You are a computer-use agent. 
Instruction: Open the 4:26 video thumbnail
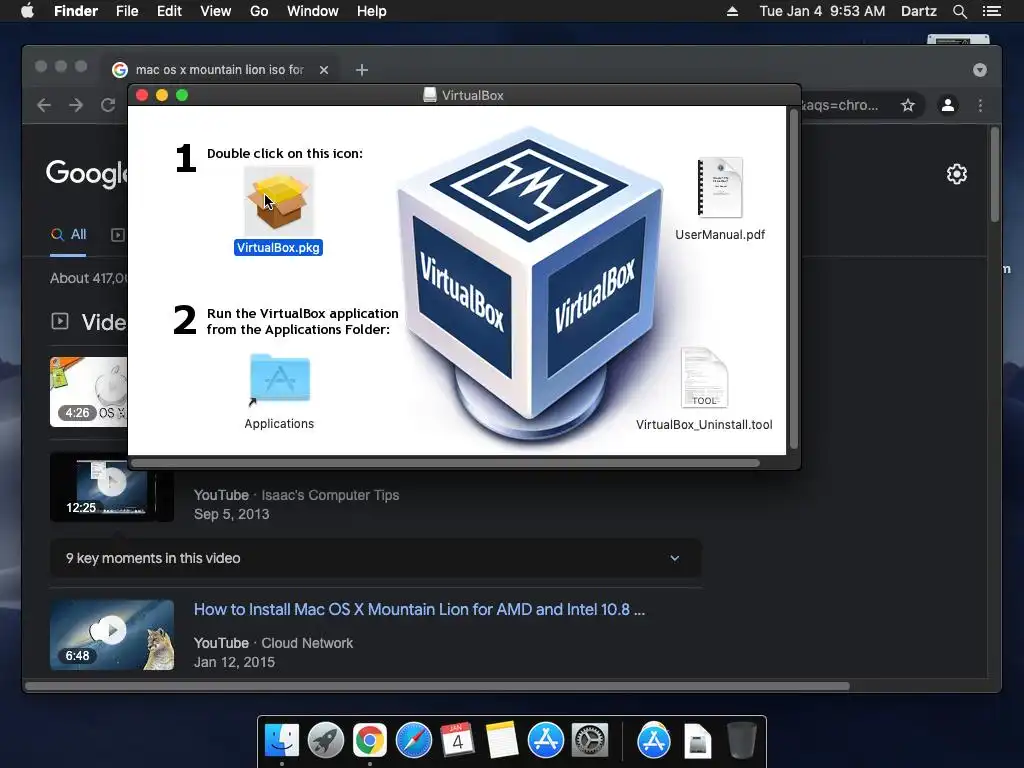click(89, 392)
